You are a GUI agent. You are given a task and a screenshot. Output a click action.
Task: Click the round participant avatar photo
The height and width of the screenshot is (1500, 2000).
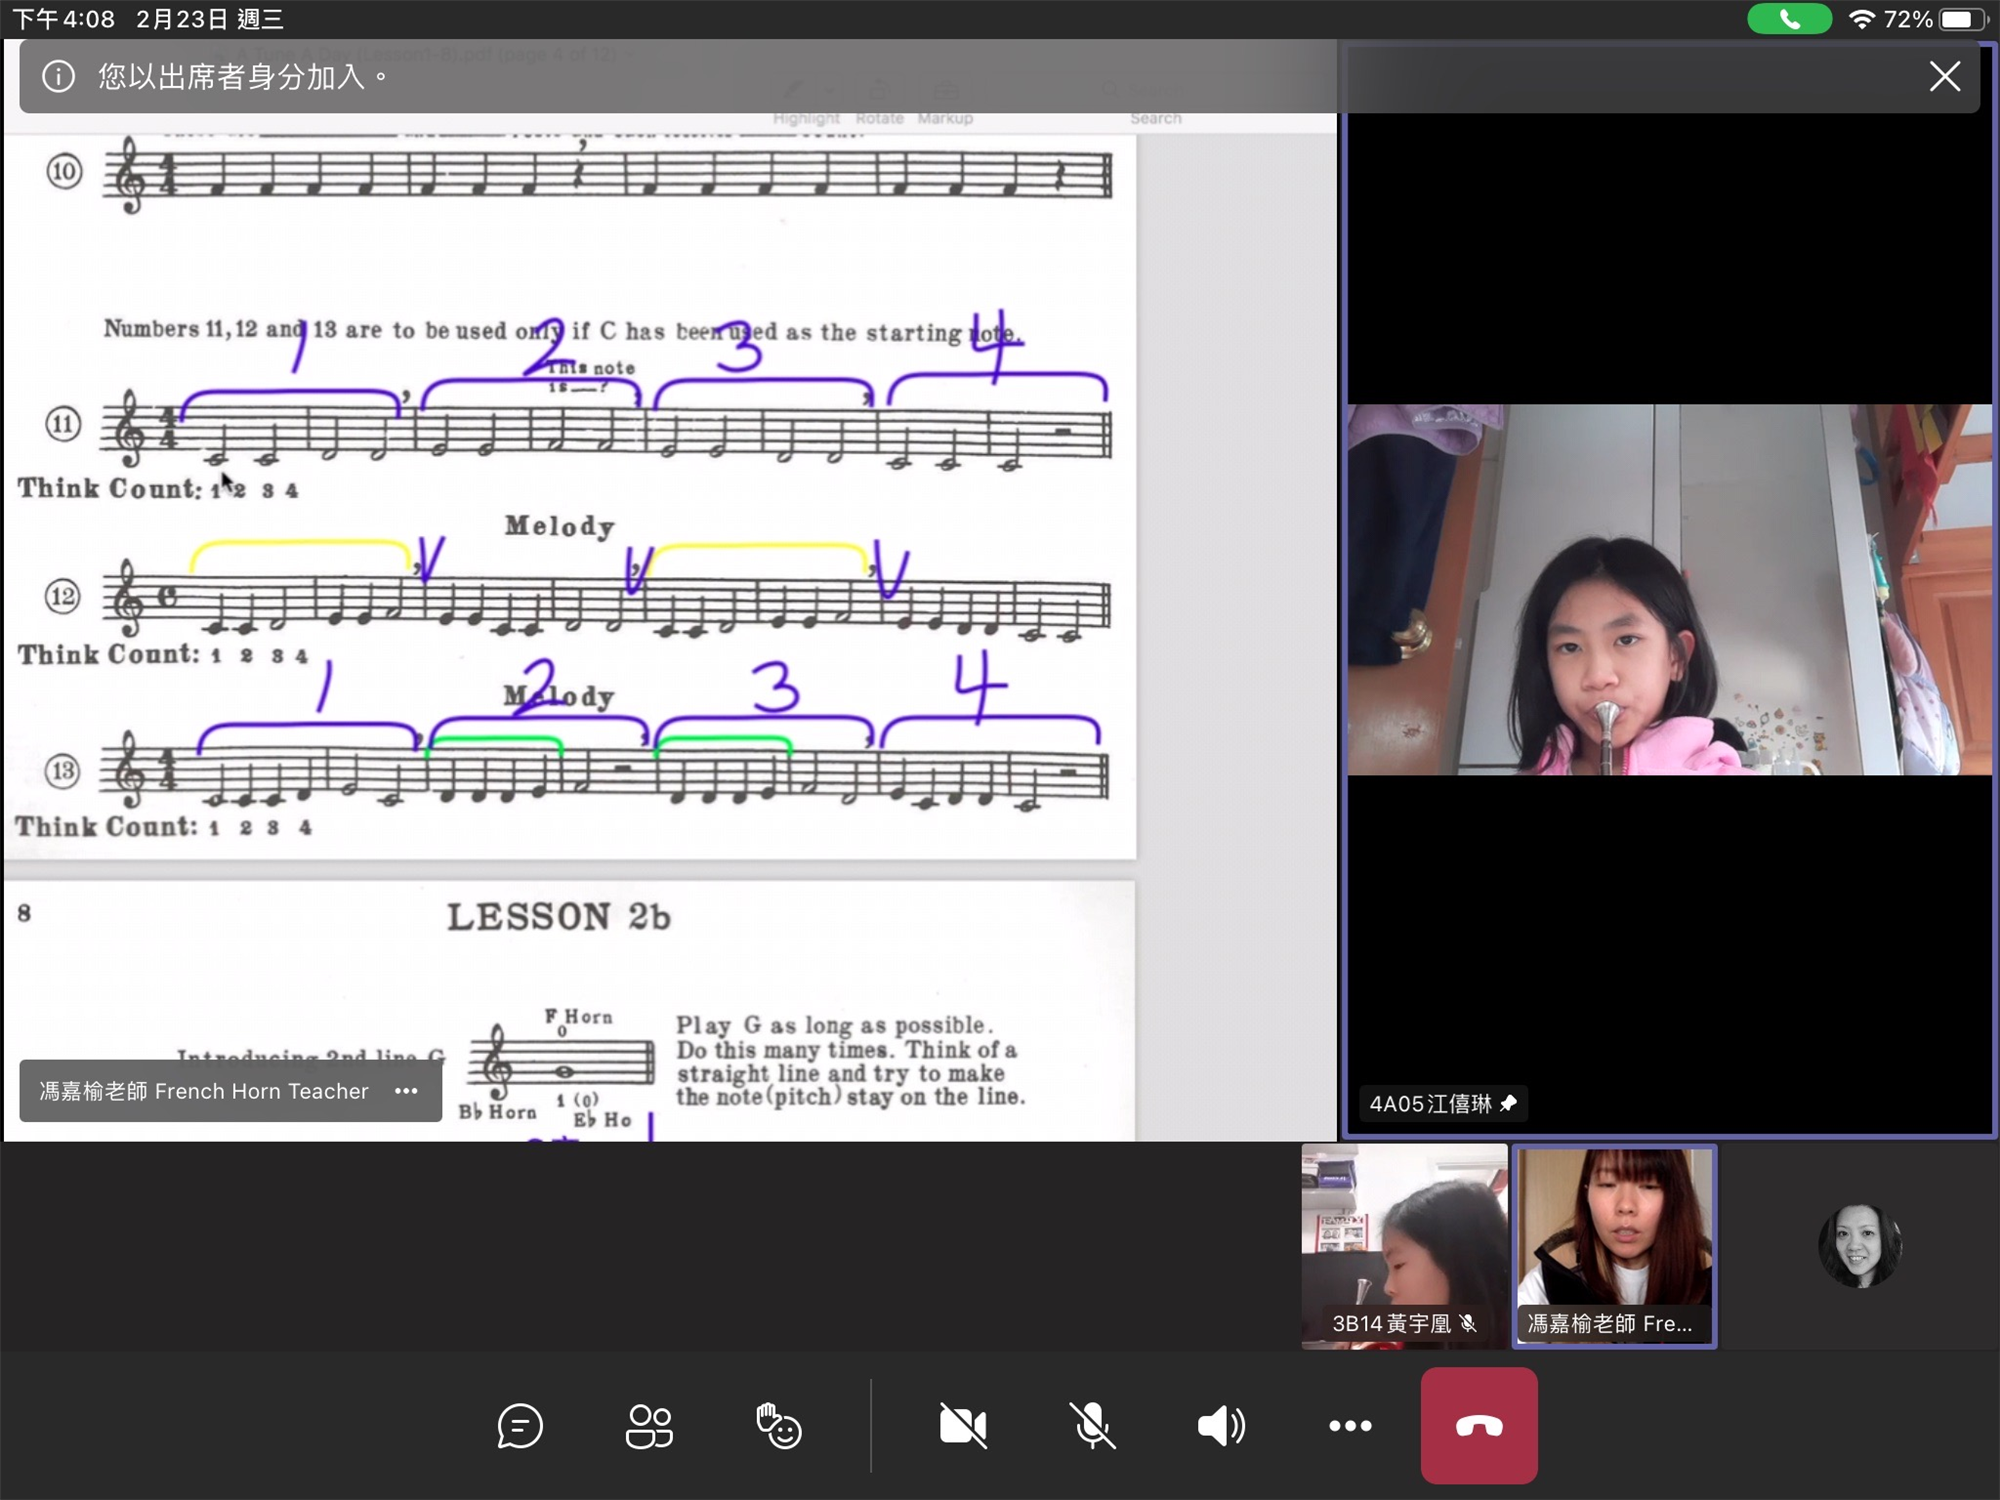coord(1859,1245)
